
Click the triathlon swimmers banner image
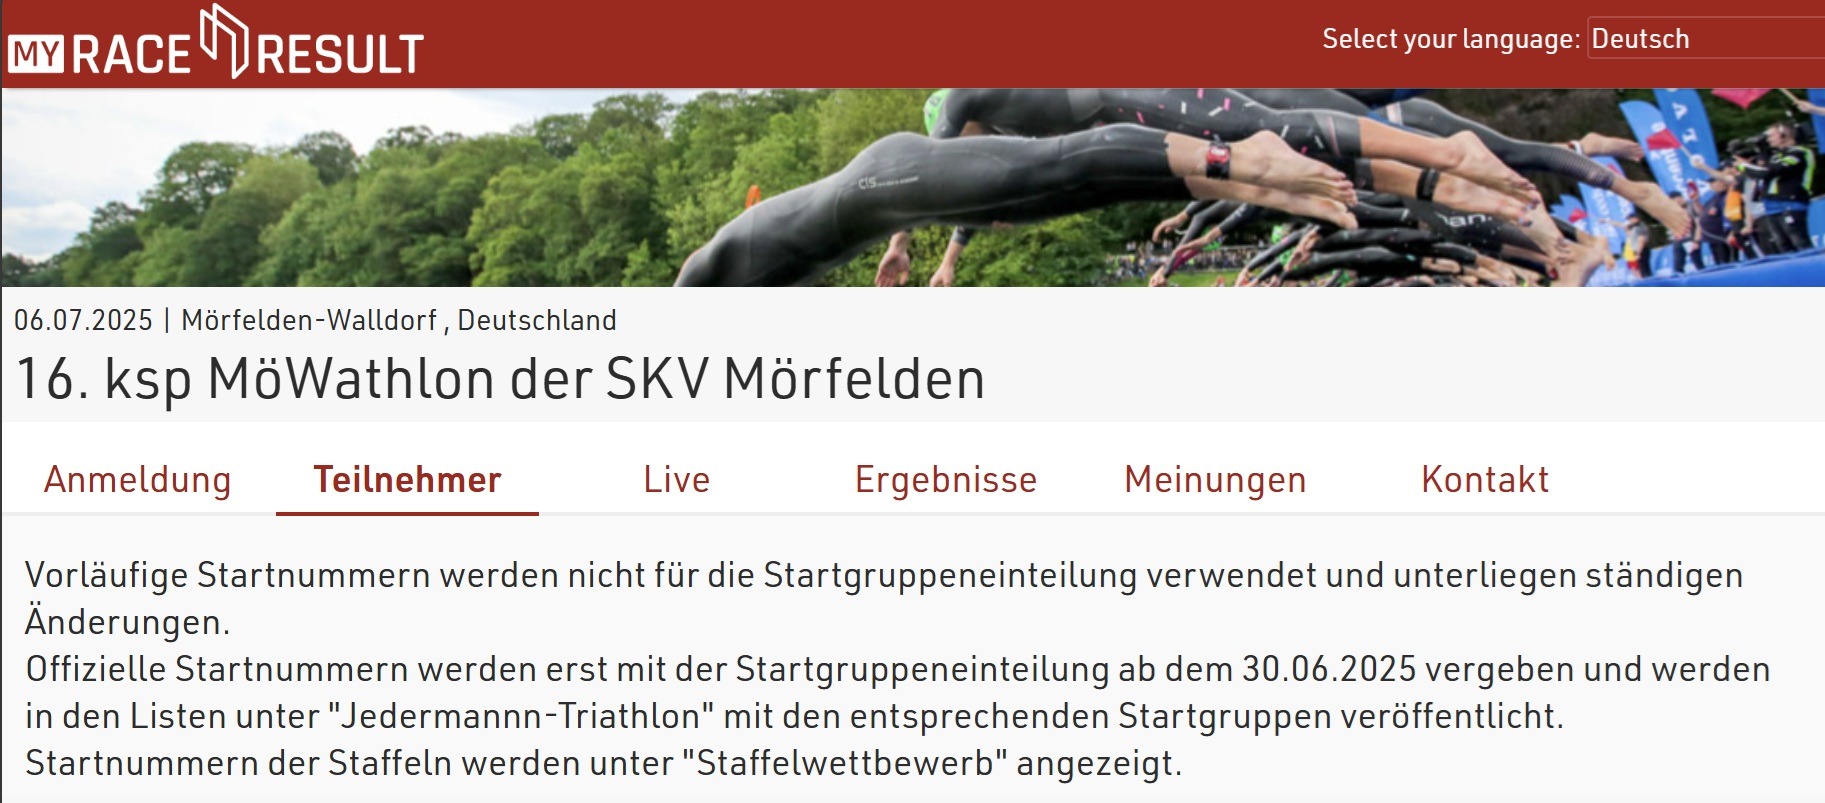click(x=912, y=188)
